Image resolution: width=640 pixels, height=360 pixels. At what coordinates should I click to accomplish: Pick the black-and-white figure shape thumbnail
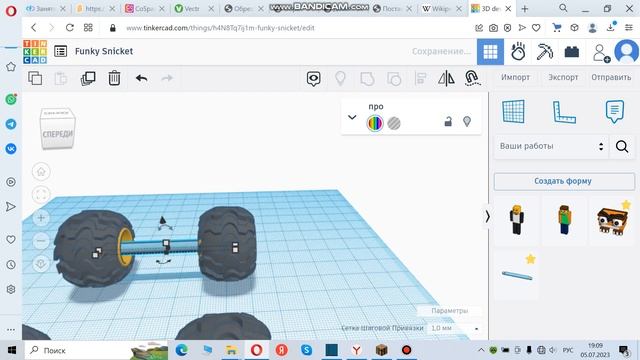coord(517,220)
